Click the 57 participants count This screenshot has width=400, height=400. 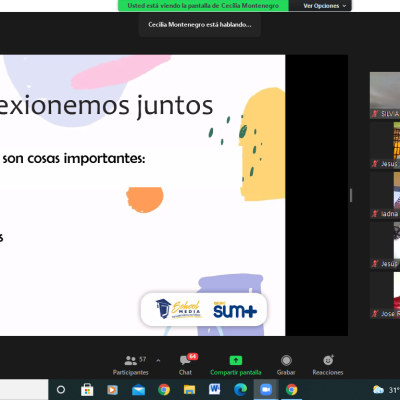tap(143, 359)
